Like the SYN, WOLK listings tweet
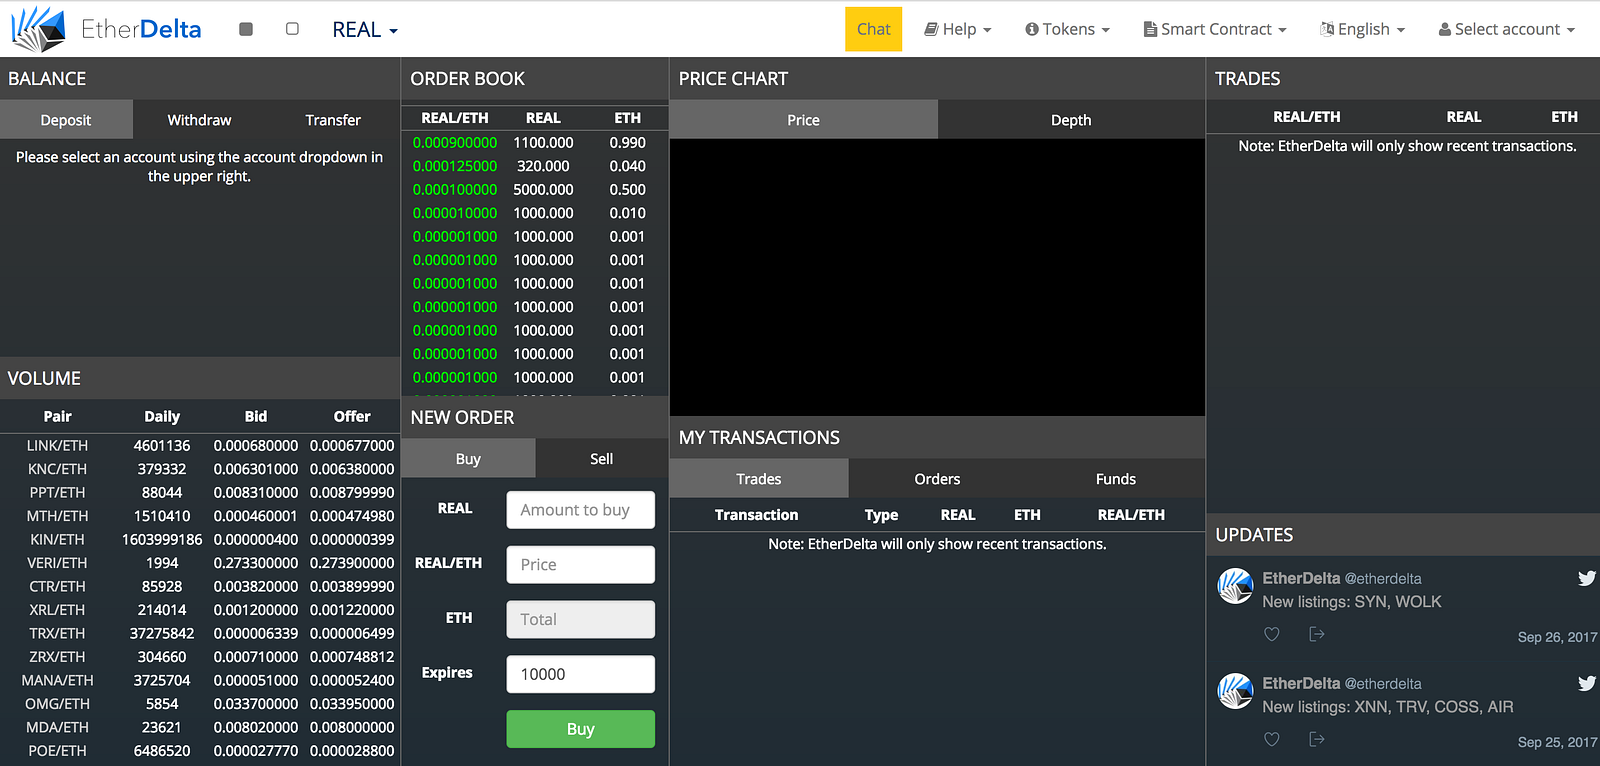The width and height of the screenshot is (1600, 766). tap(1271, 634)
